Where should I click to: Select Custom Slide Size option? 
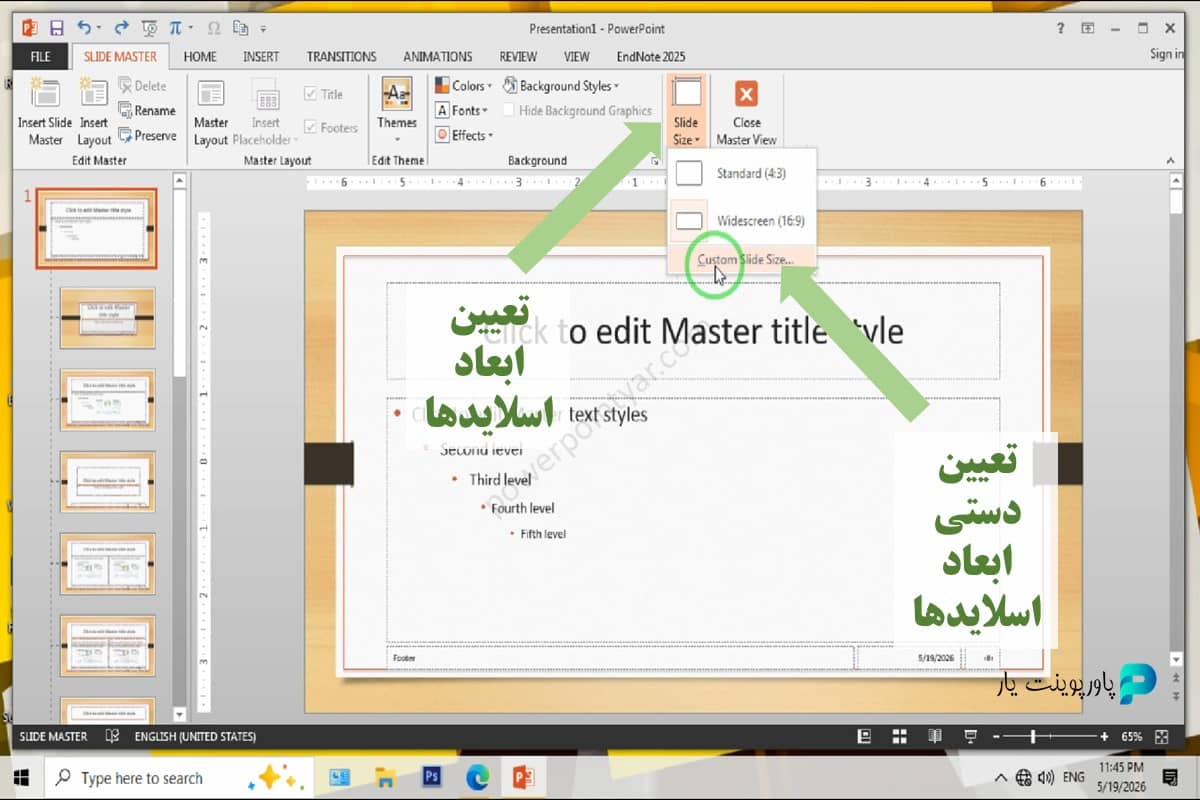pyautogui.click(x=742, y=260)
